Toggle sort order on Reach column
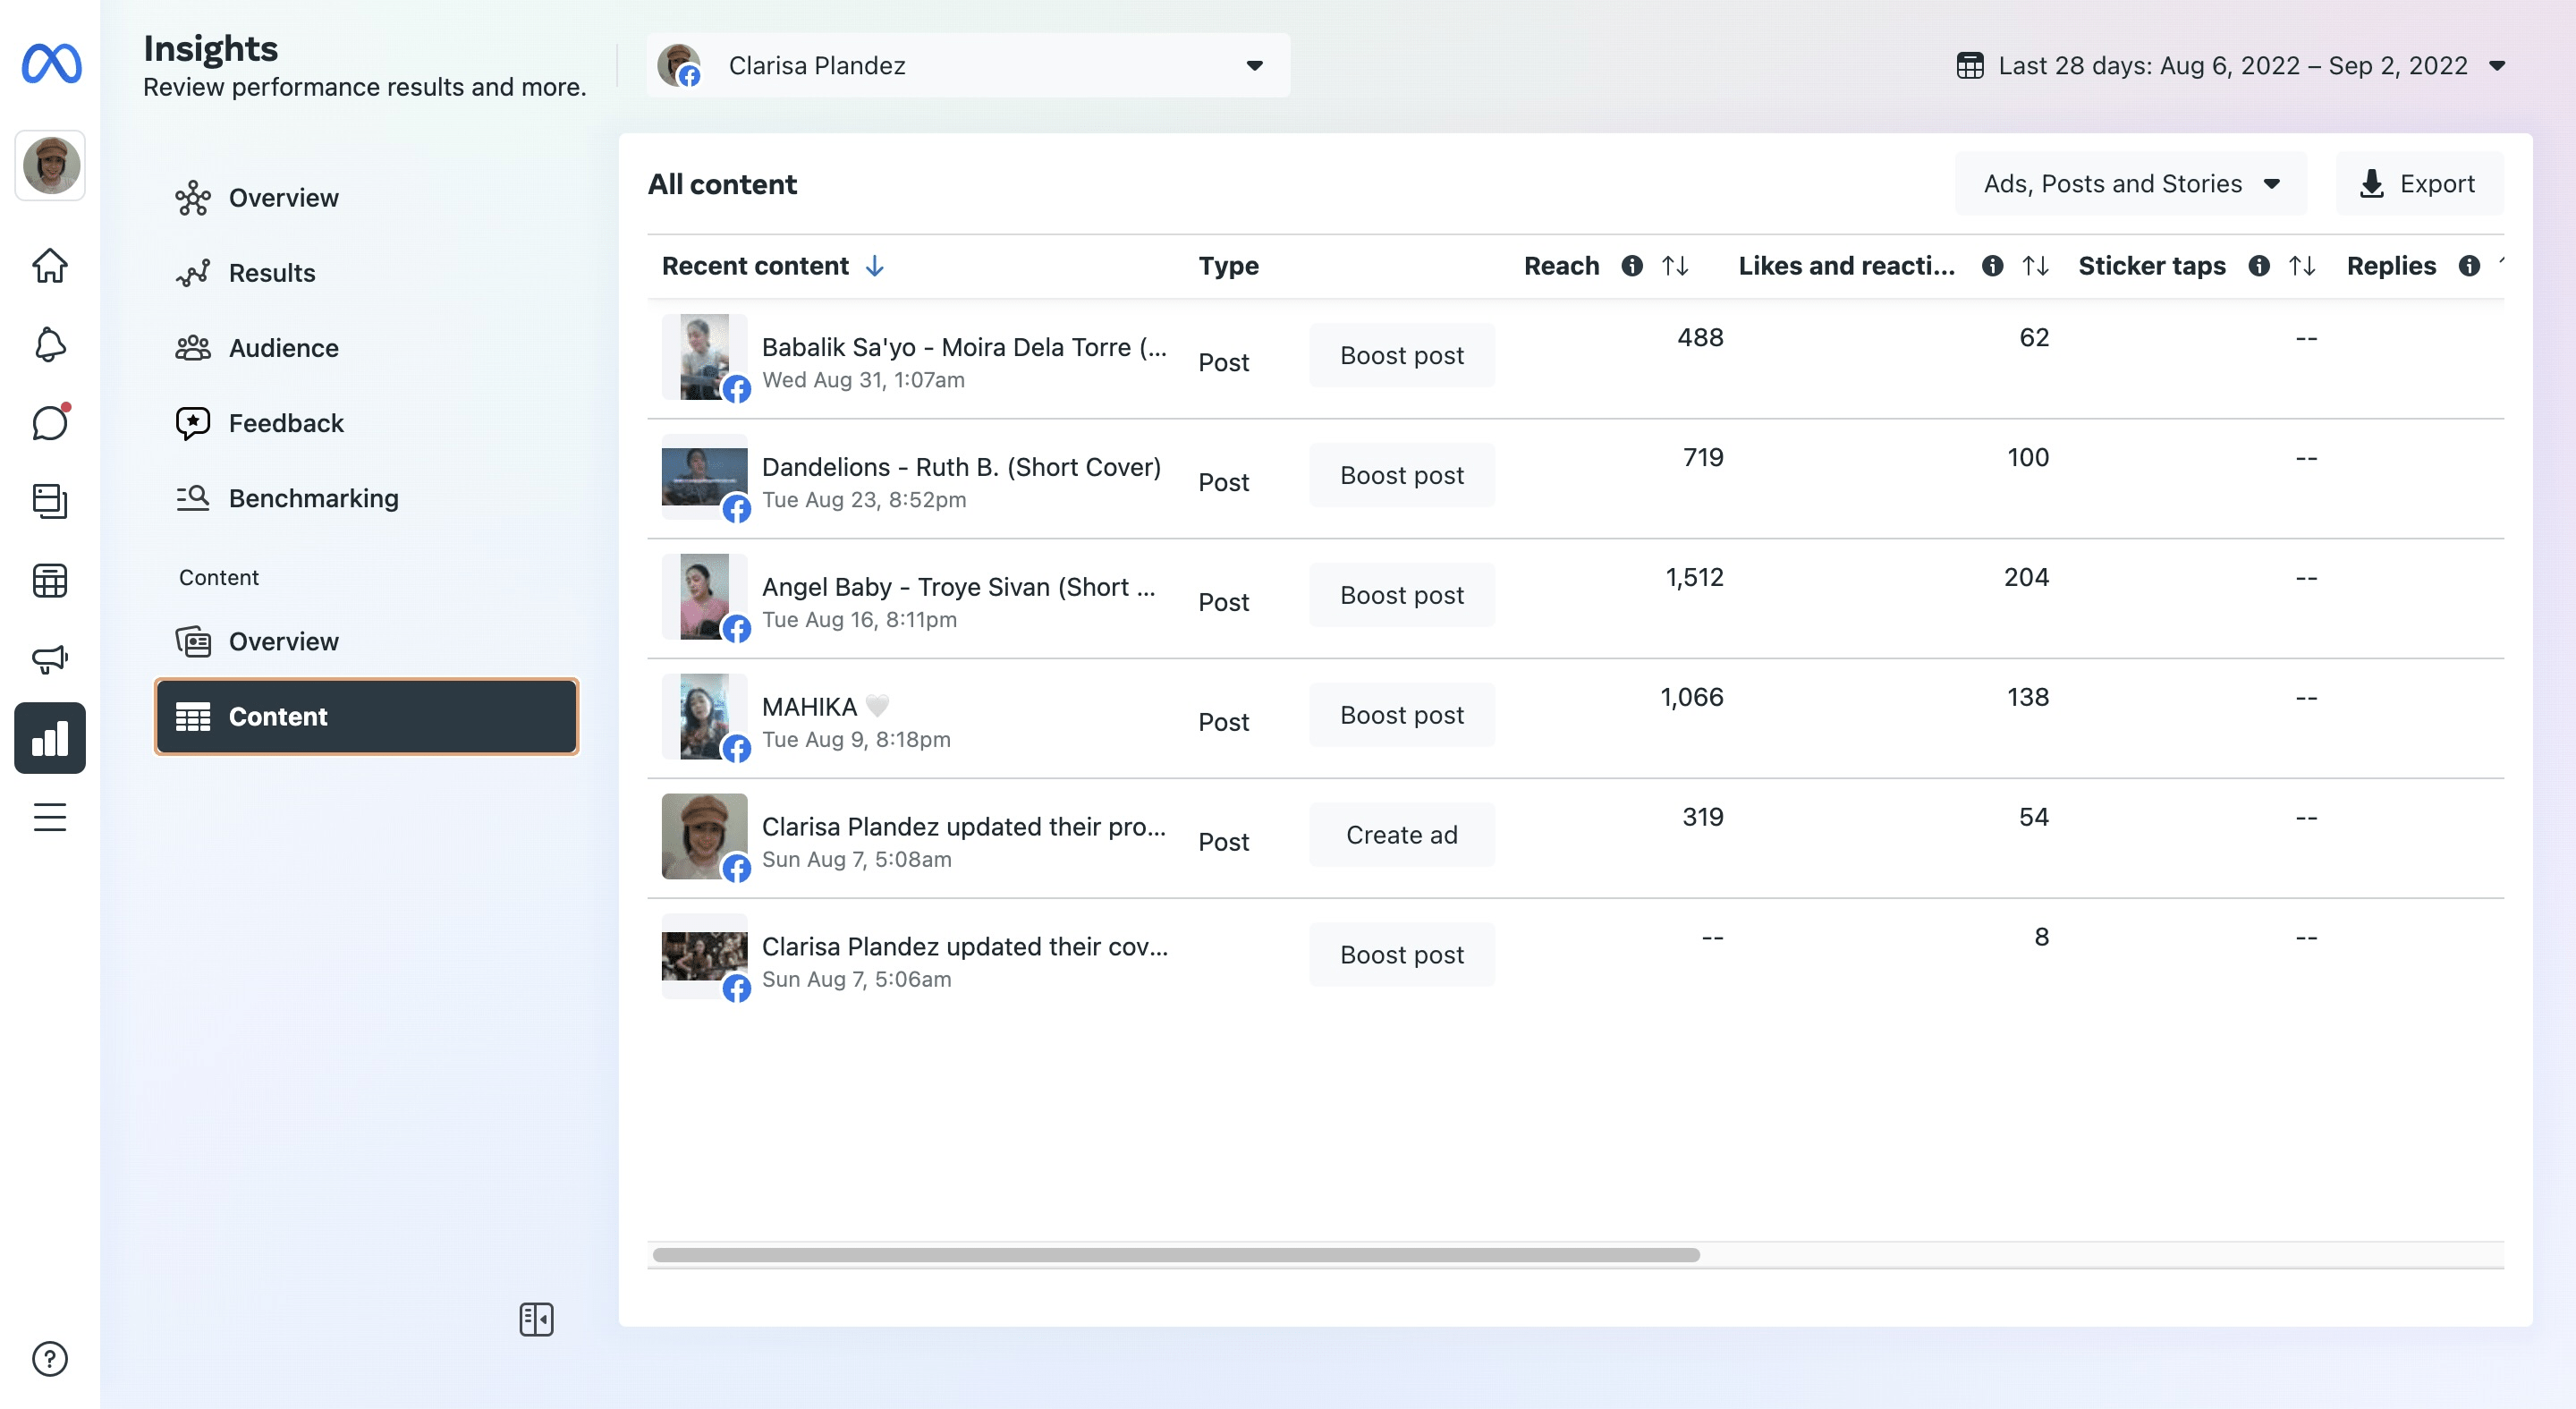Screen dimensions: 2576x1409 tap(1675, 266)
